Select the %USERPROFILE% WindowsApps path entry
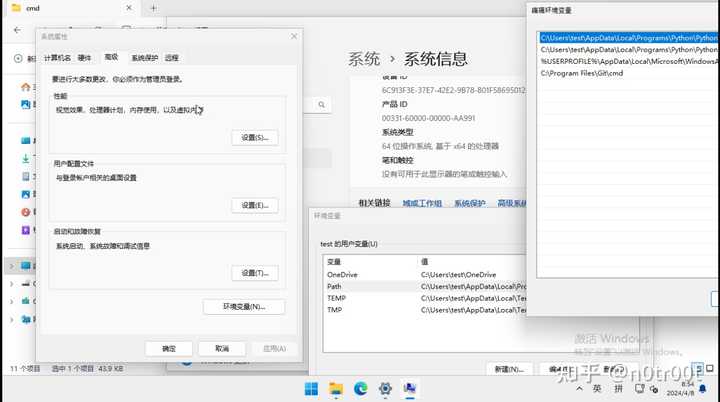 click(628, 61)
